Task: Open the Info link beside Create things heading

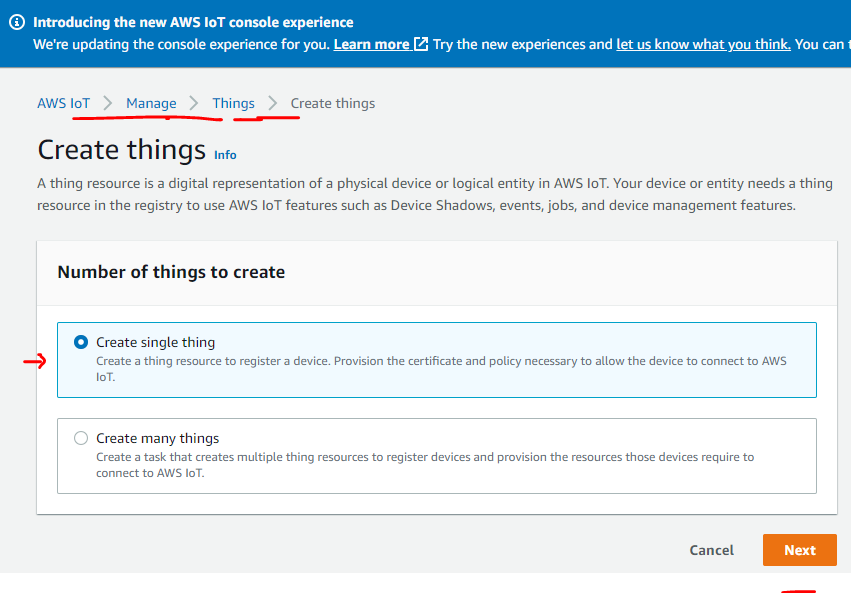Action: point(225,155)
